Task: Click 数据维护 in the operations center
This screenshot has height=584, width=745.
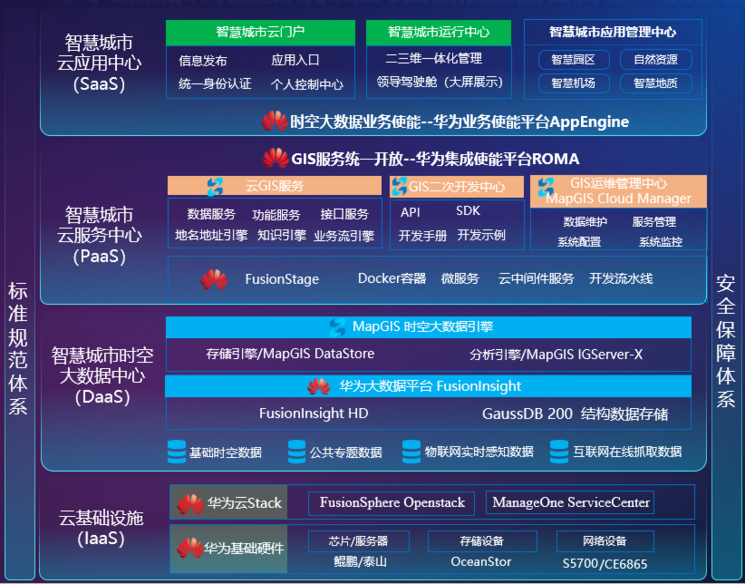Action: (x=585, y=222)
